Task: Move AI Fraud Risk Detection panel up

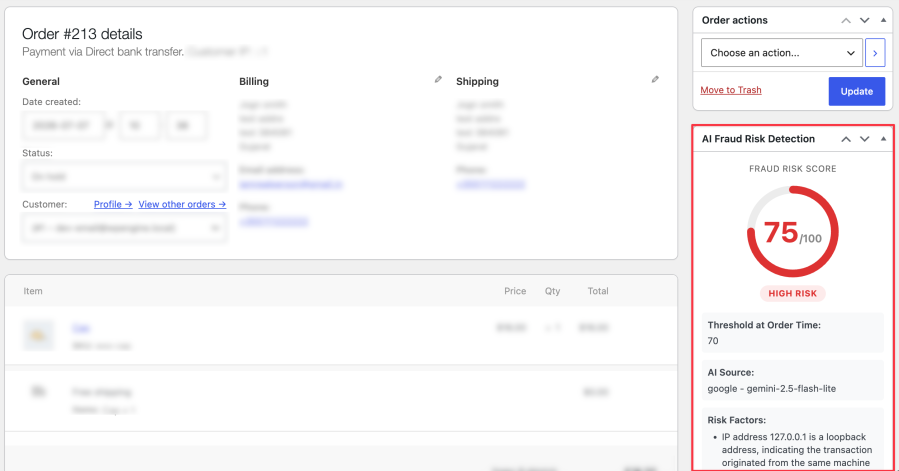Action: (846, 139)
